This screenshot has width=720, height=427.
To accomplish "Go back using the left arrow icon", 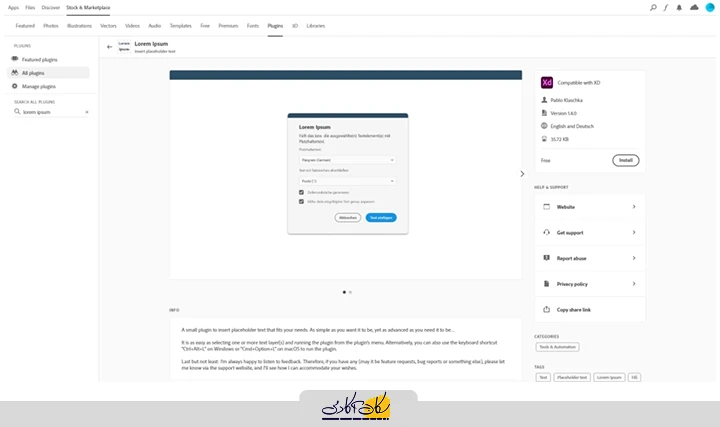I will coord(109,46).
